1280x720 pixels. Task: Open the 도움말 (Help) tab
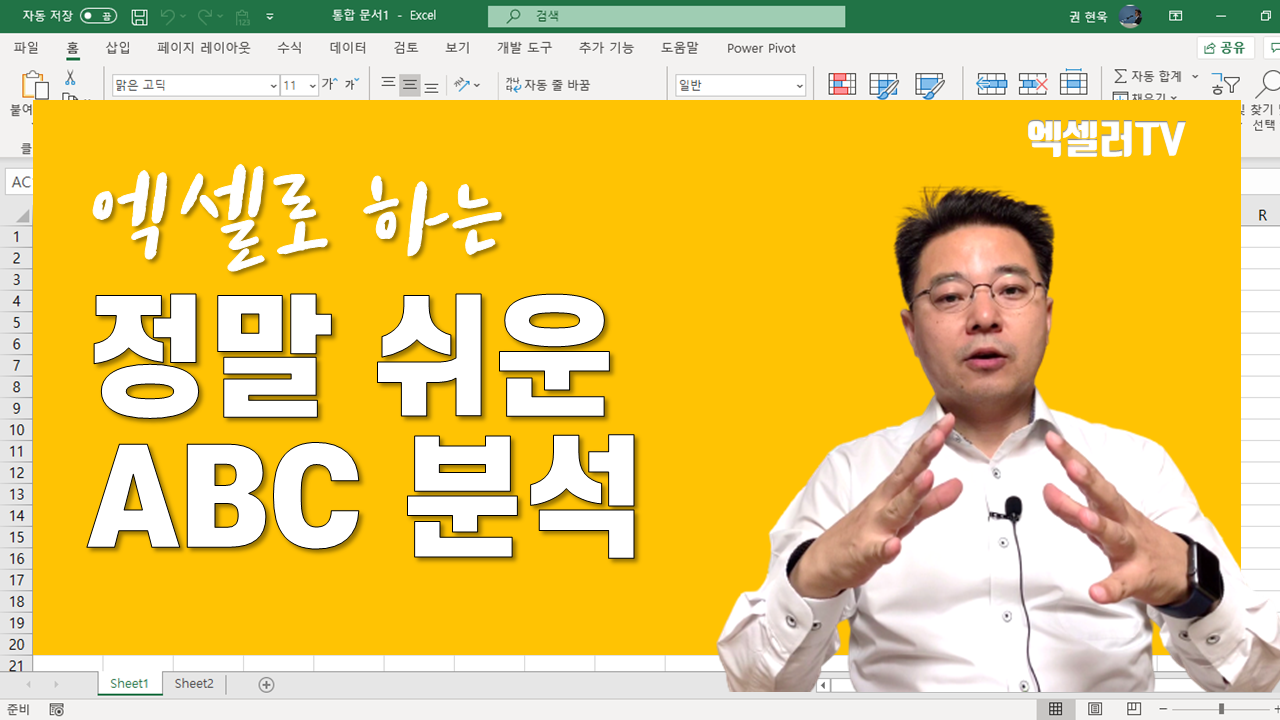[680, 48]
